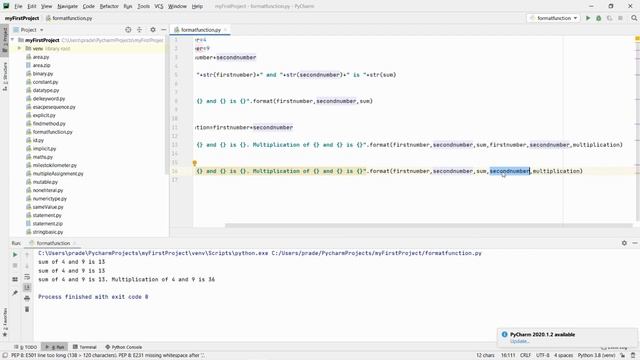This screenshot has height=360, width=640.
Task: Click the yellow intention light bulb
Action: (195, 163)
